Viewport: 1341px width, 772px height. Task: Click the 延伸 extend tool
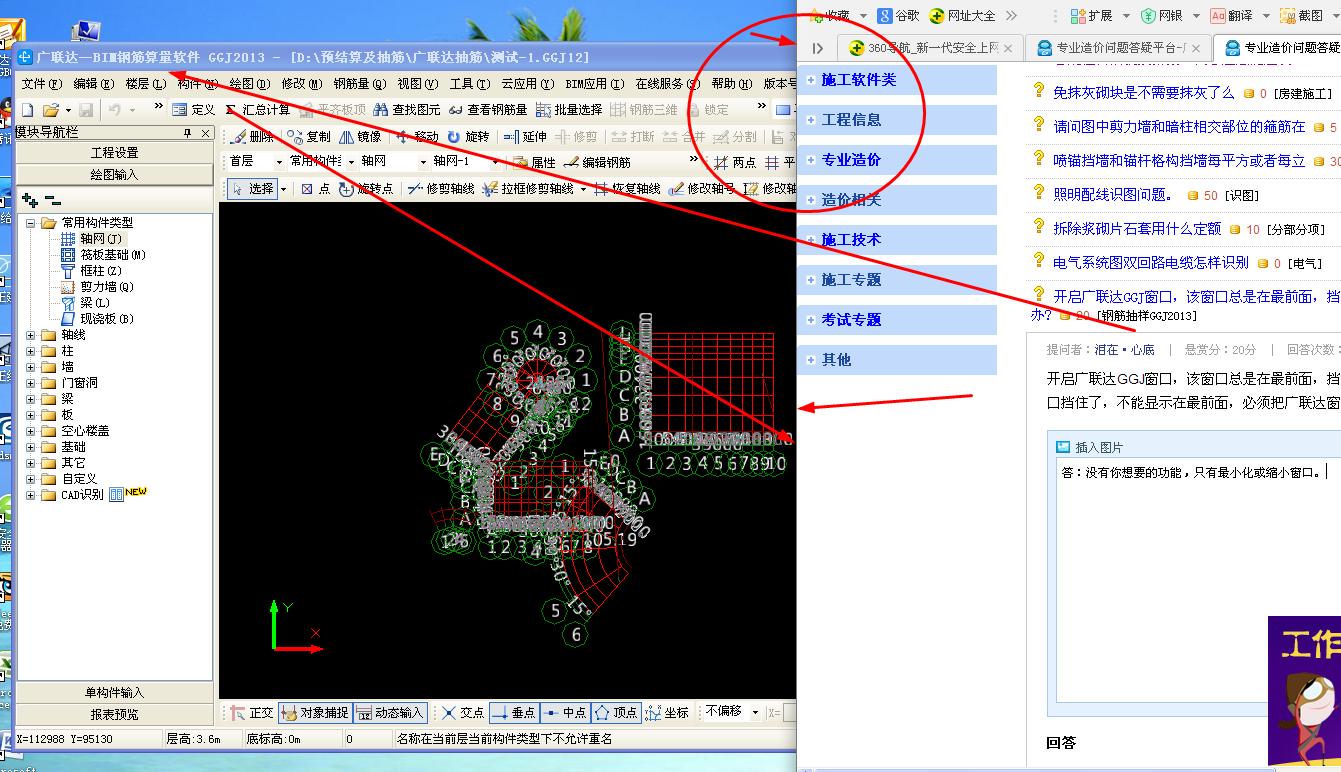point(526,137)
